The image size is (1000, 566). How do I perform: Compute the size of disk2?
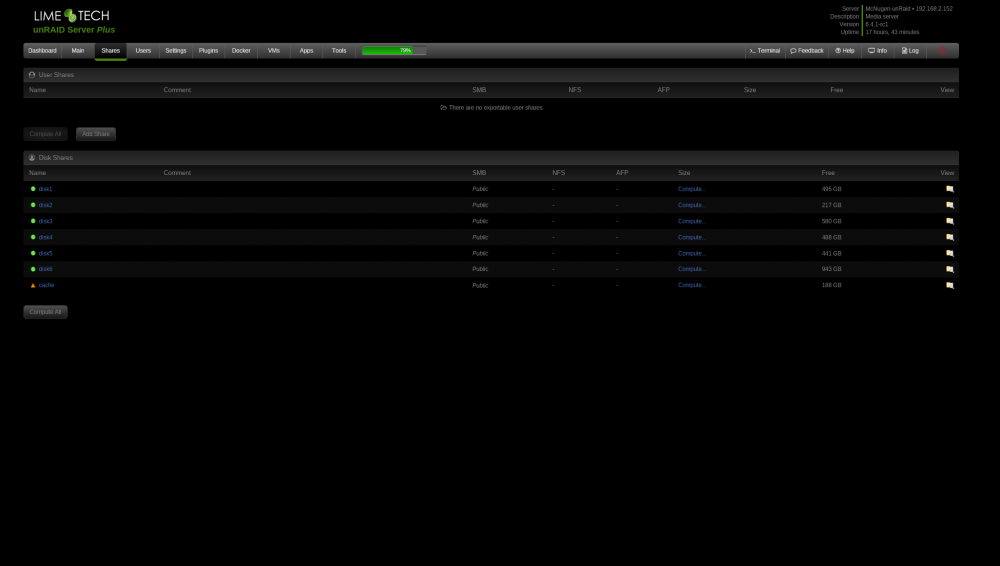[691, 205]
